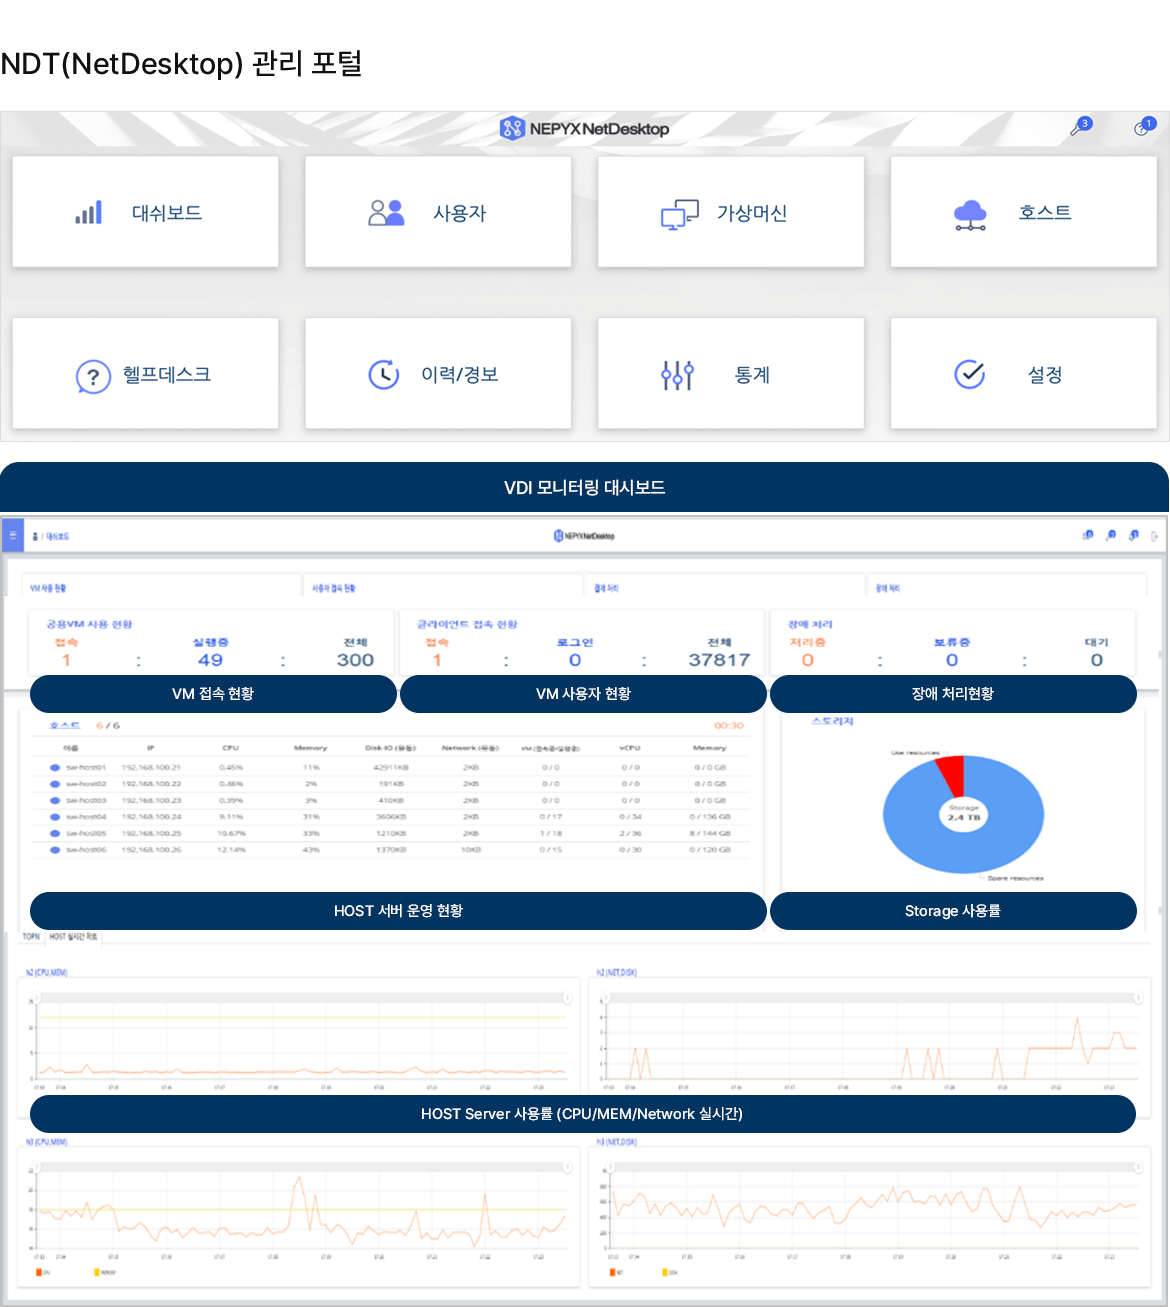Sort by the Network column header
1170x1307 pixels.
pos(470,748)
